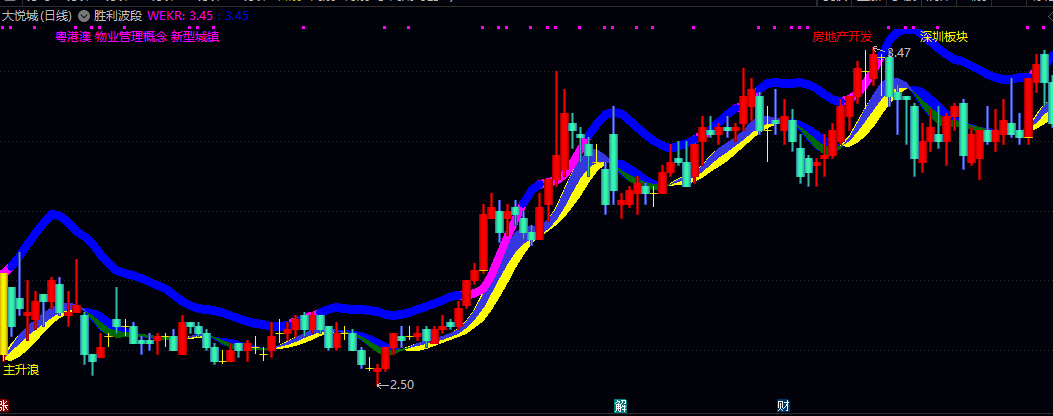Image resolution: width=1053 pixels, height=416 pixels.
Task: Click the 大悦城(日线) chart title
Action: point(37,15)
